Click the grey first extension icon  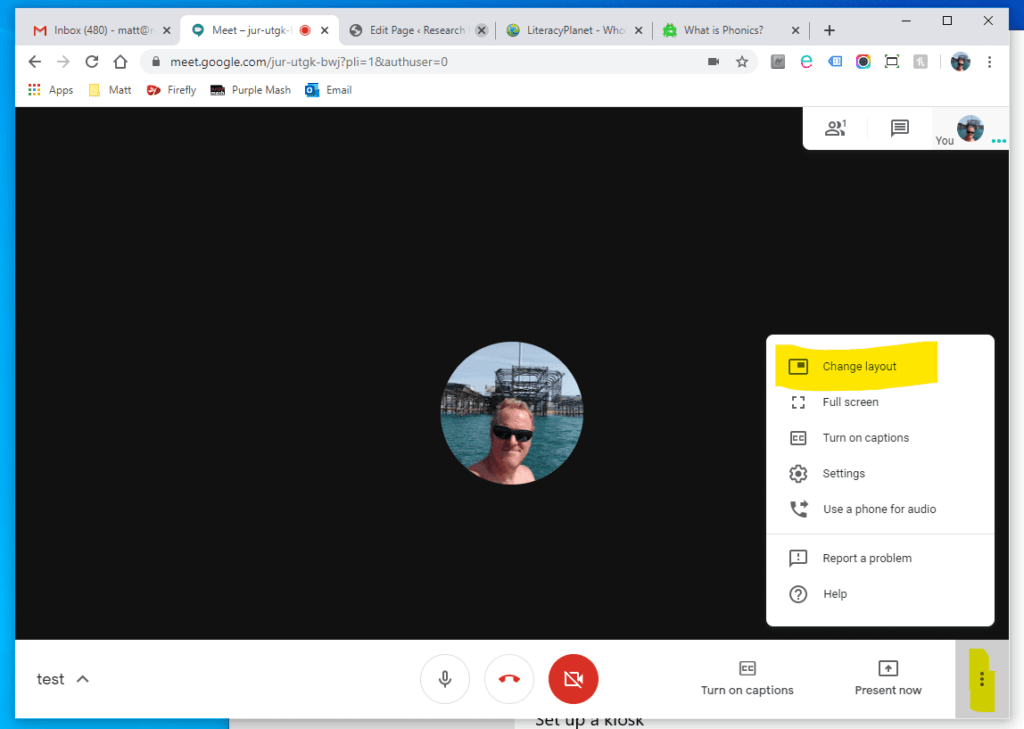(x=778, y=61)
